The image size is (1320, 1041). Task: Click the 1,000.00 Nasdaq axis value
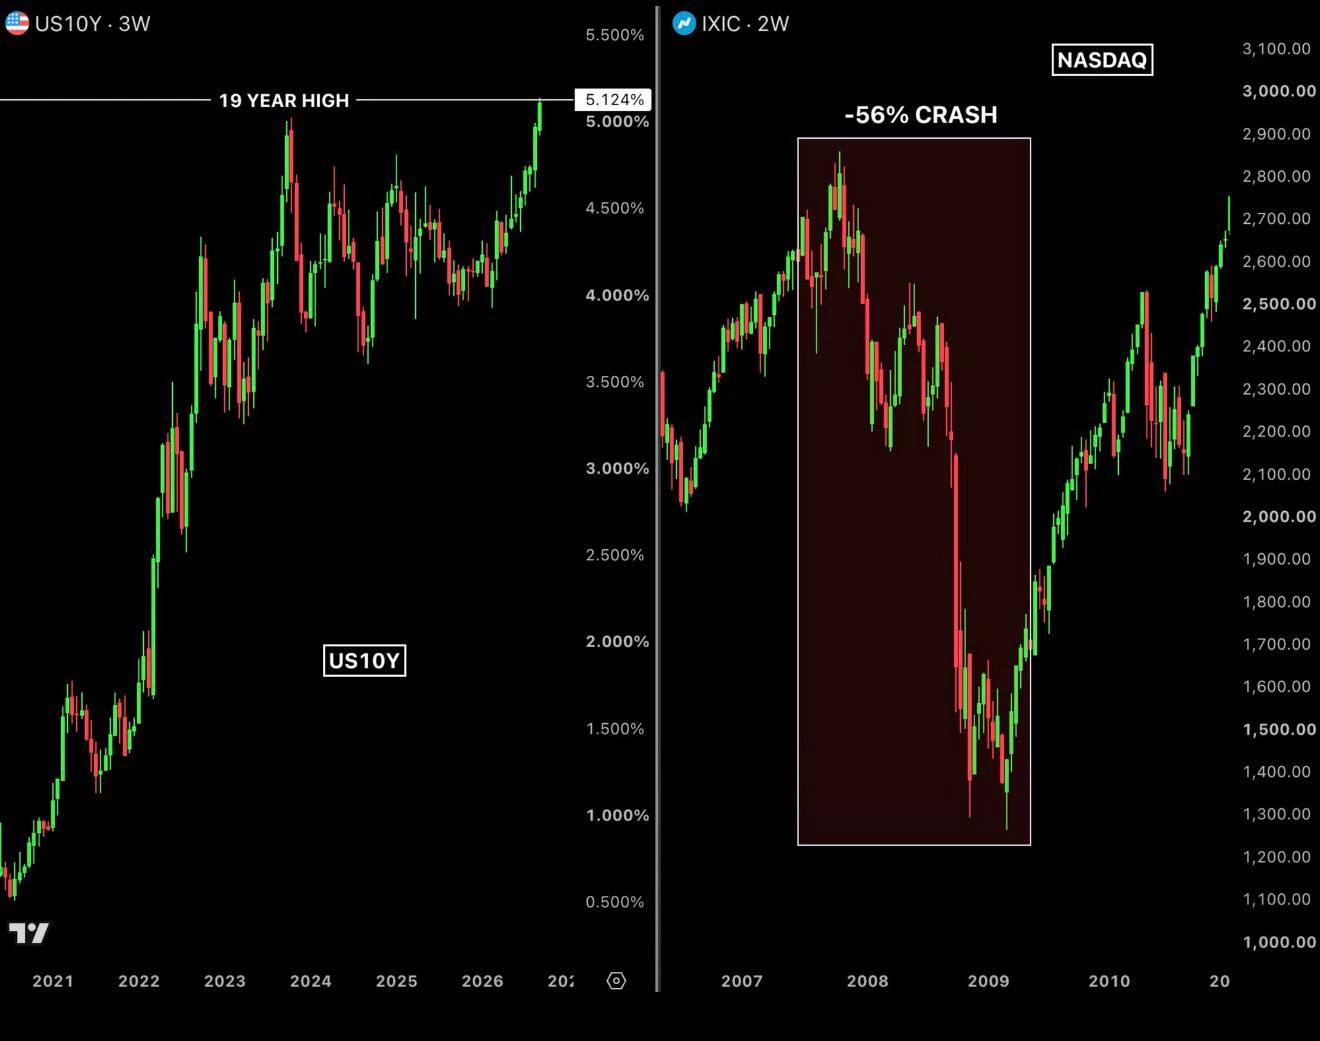click(x=1279, y=942)
